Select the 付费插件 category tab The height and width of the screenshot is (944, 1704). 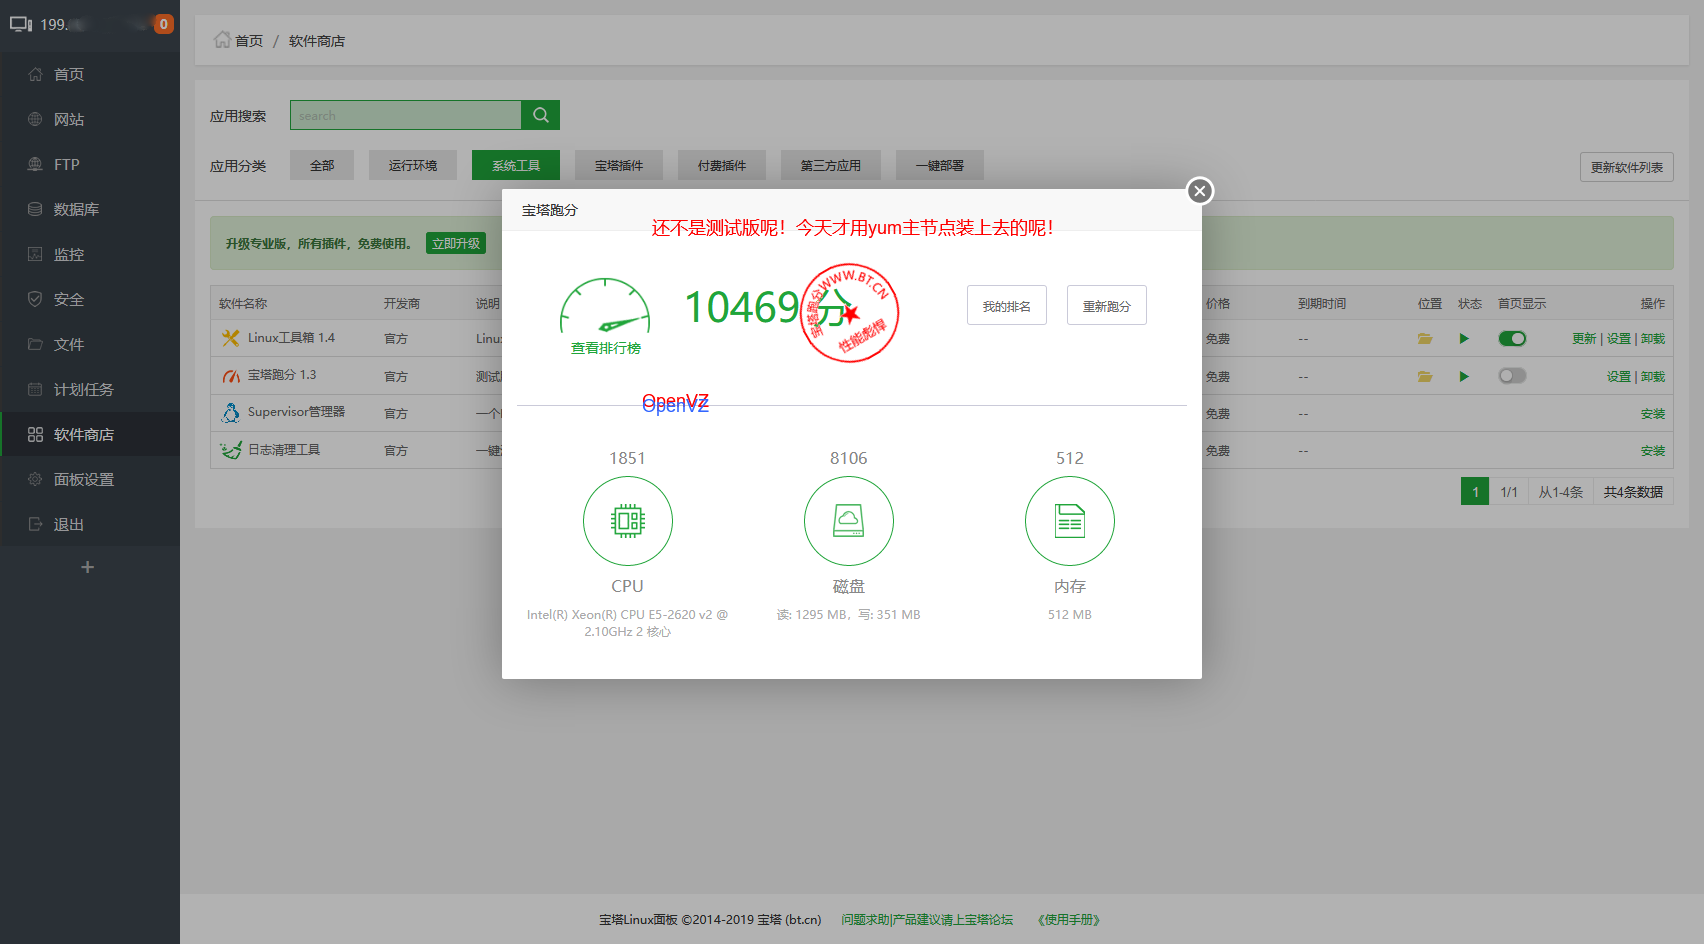click(722, 165)
